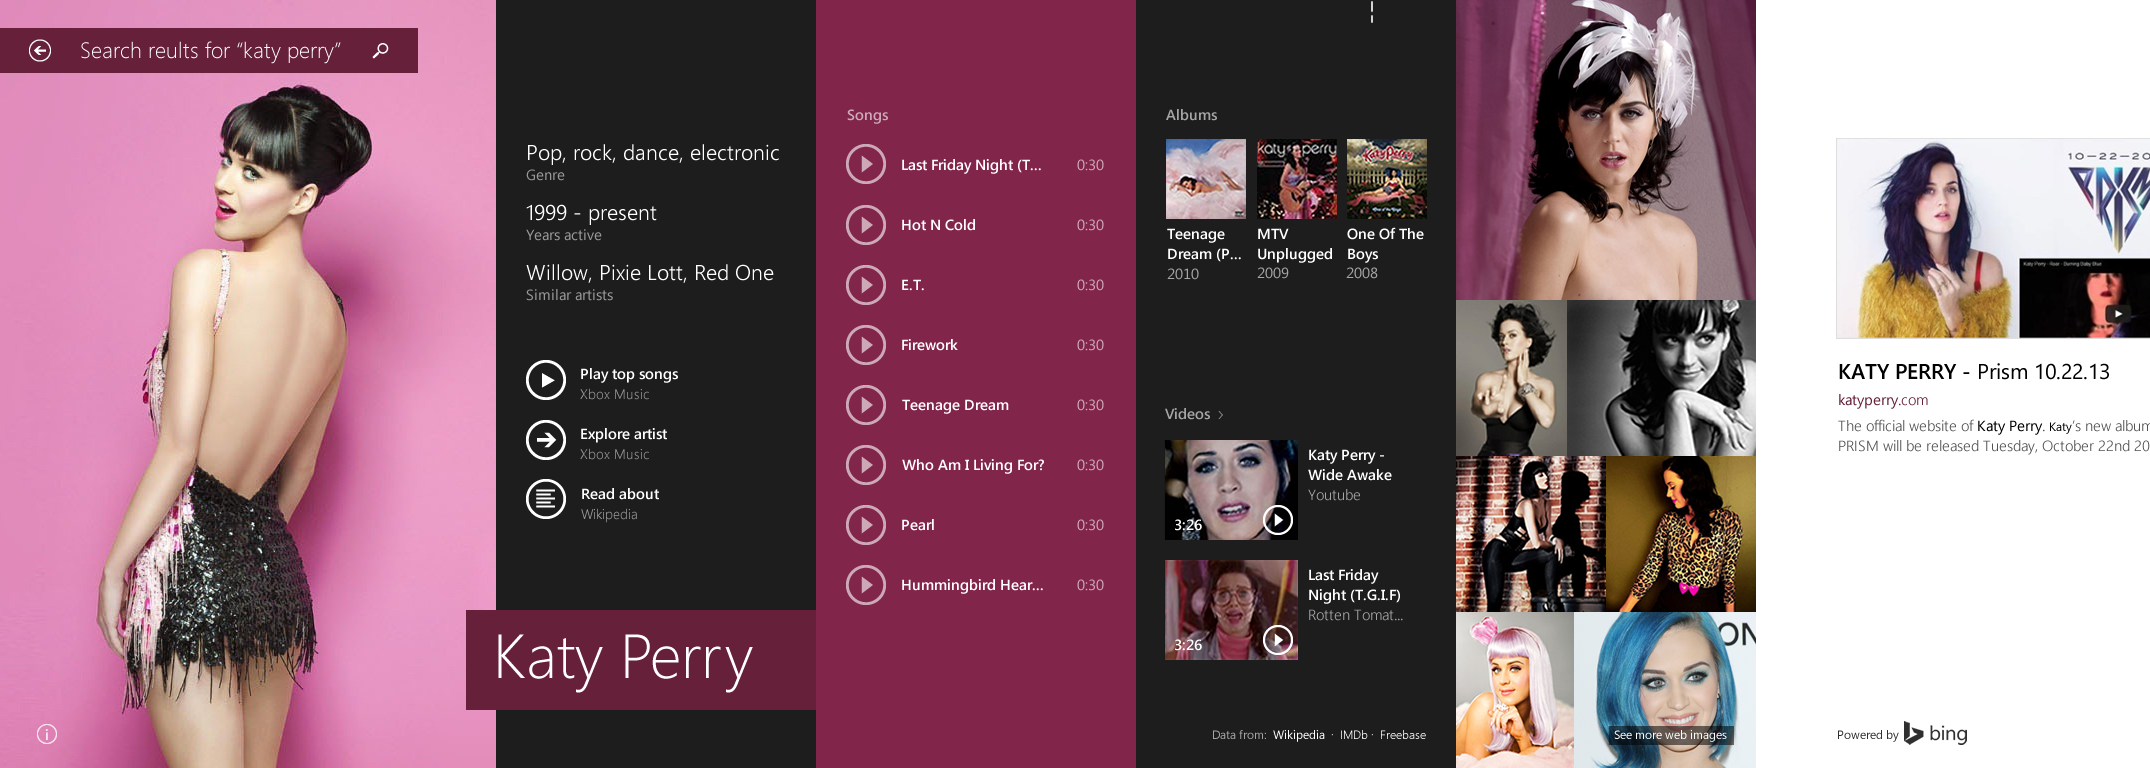This screenshot has height=768, width=2150.
Task: Click the Read about Wikipedia icon
Action: 546,499
